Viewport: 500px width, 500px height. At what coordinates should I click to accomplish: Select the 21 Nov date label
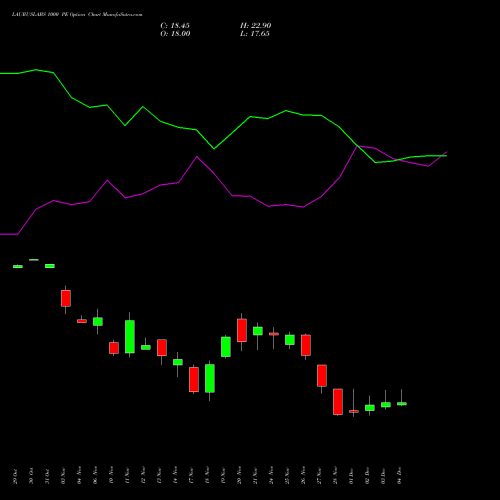click(x=255, y=476)
